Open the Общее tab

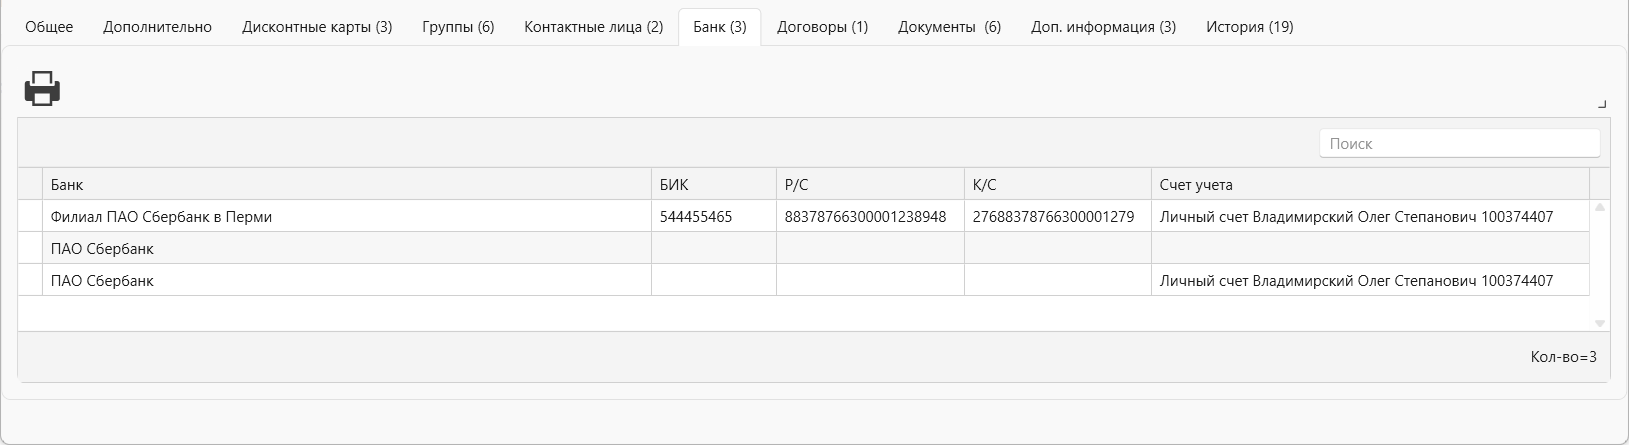click(49, 27)
